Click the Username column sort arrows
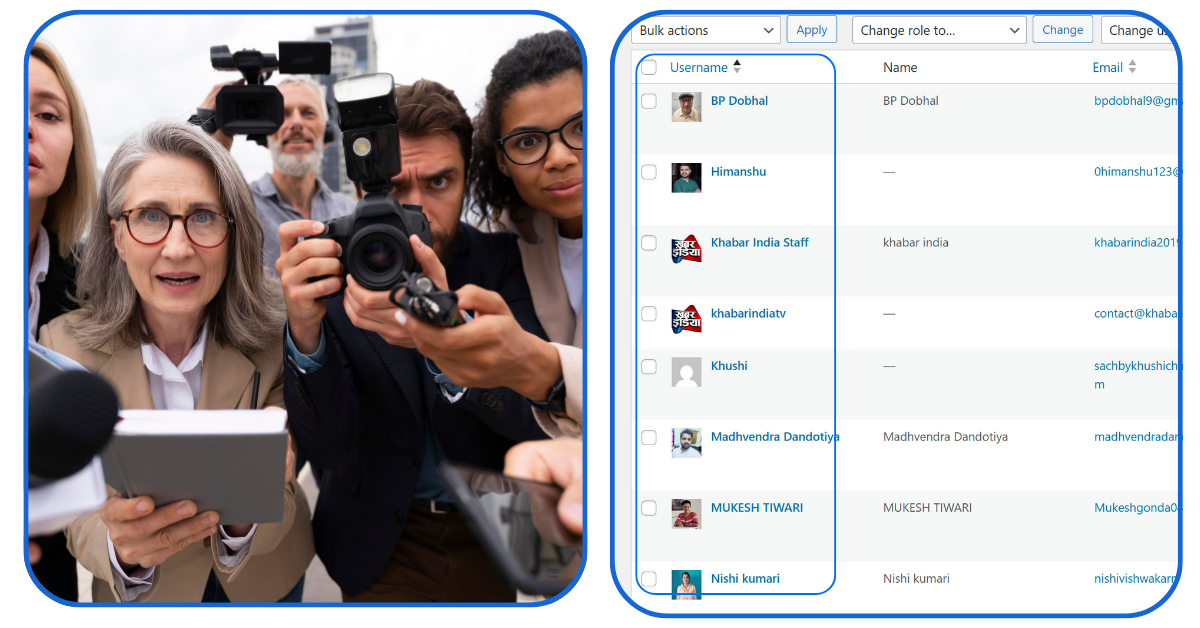Screen dimensions: 1200x628 (737, 64)
